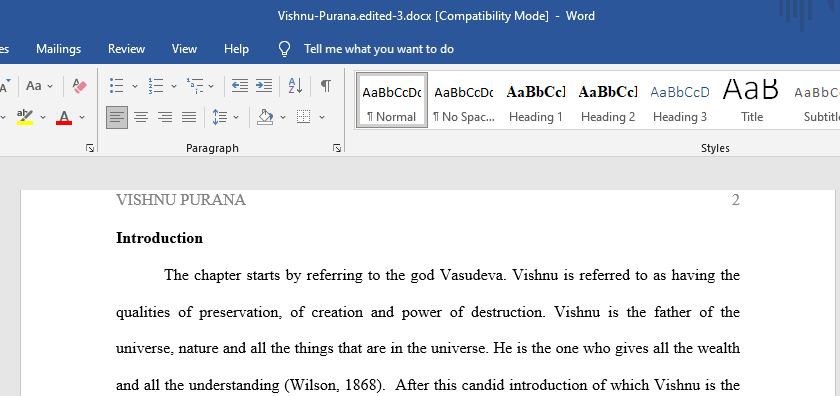Open the Bullets dropdown arrow
This screenshot has height=396, width=840.
(134, 86)
